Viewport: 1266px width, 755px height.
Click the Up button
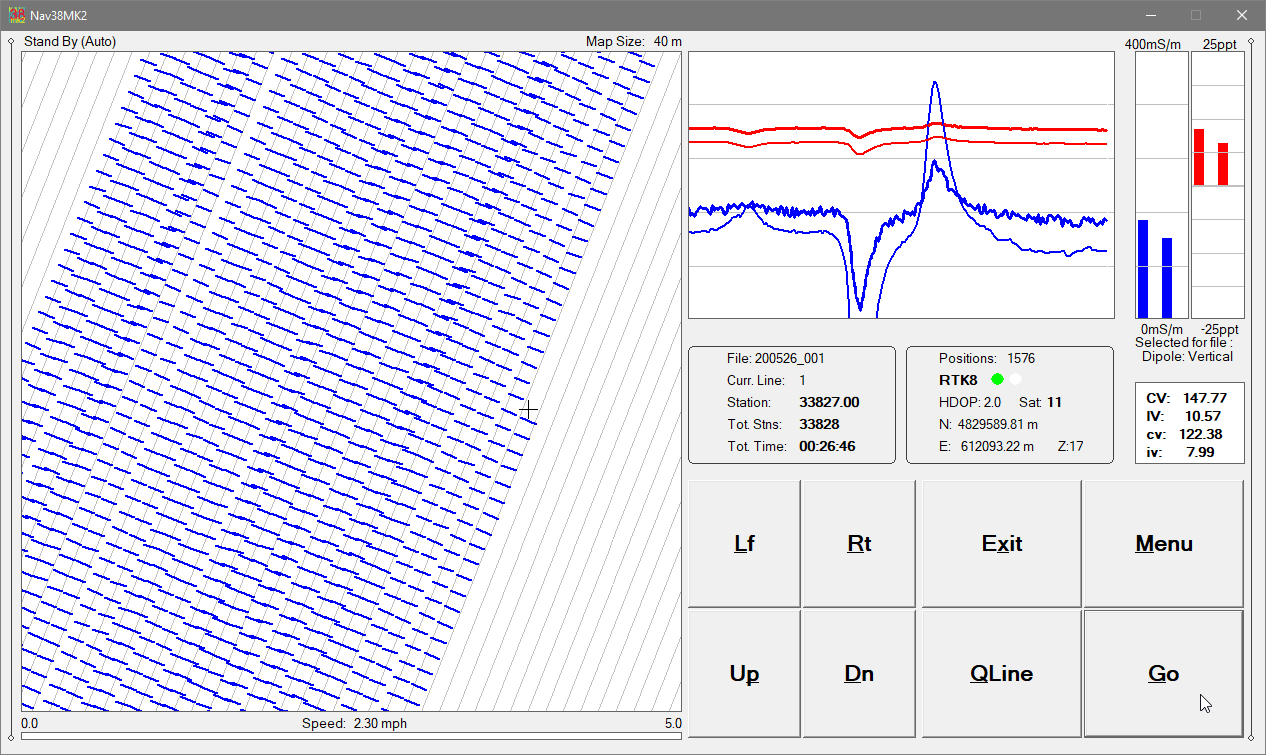tap(744, 673)
